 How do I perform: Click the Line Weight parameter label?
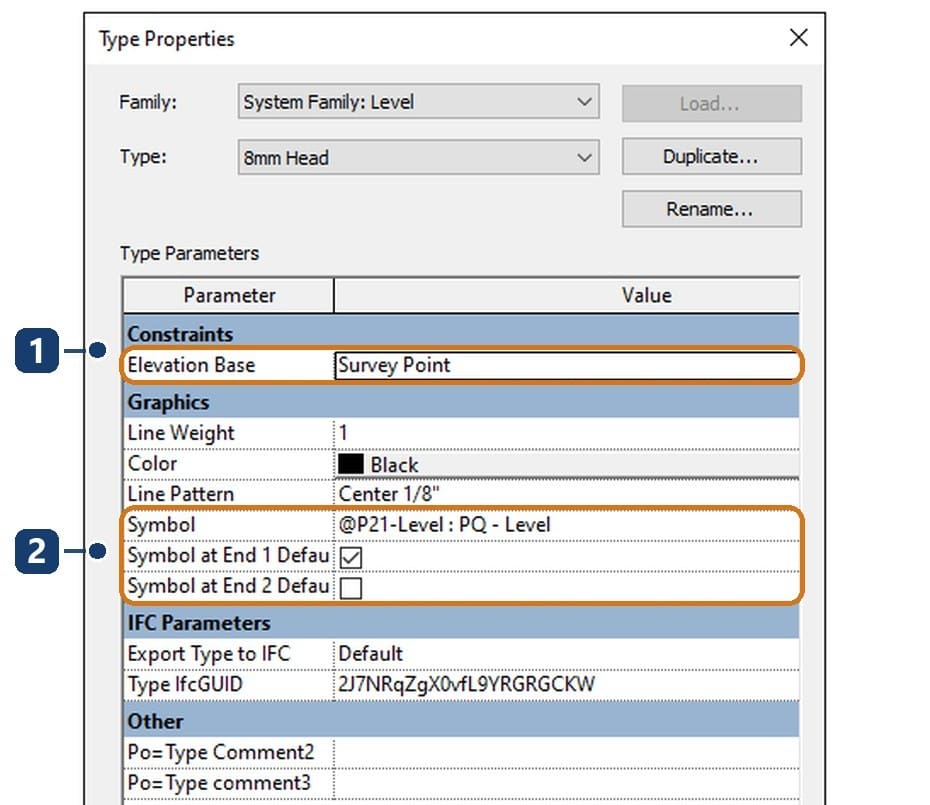click(x=181, y=433)
